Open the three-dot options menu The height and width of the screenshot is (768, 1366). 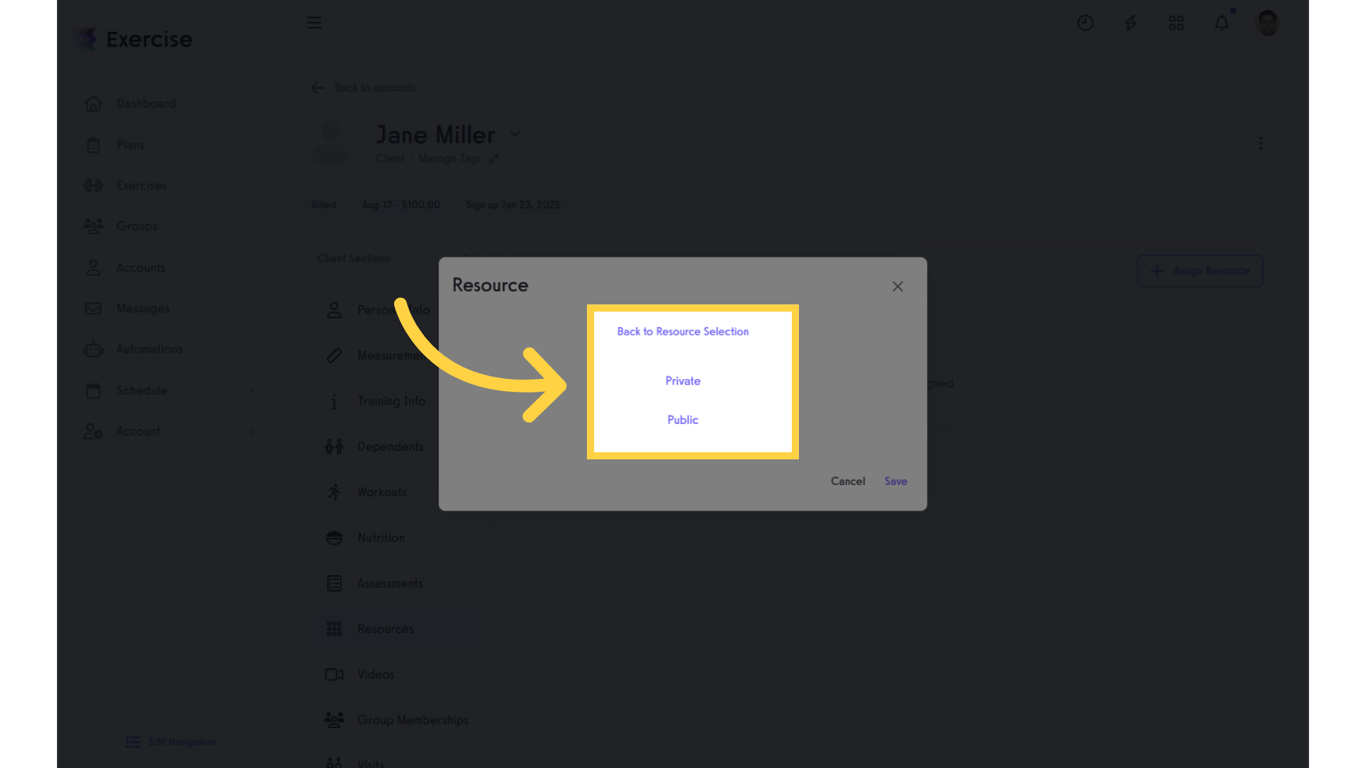(1260, 143)
